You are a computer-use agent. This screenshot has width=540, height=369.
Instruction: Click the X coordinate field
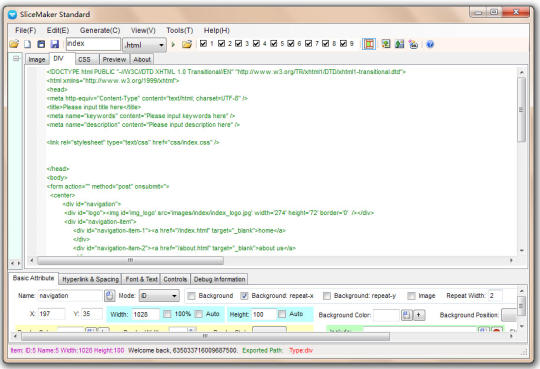click(51, 314)
